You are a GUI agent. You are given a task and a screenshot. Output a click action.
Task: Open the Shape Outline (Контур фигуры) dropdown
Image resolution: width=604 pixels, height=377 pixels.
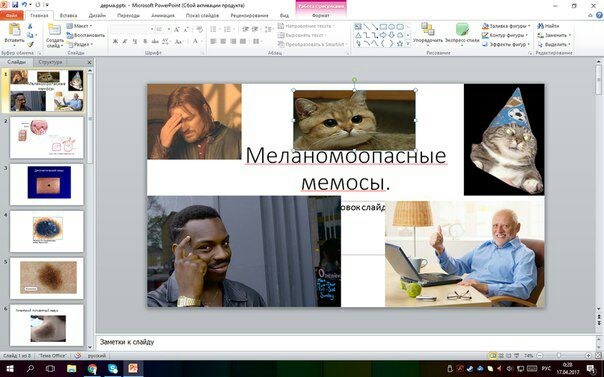coord(505,35)
